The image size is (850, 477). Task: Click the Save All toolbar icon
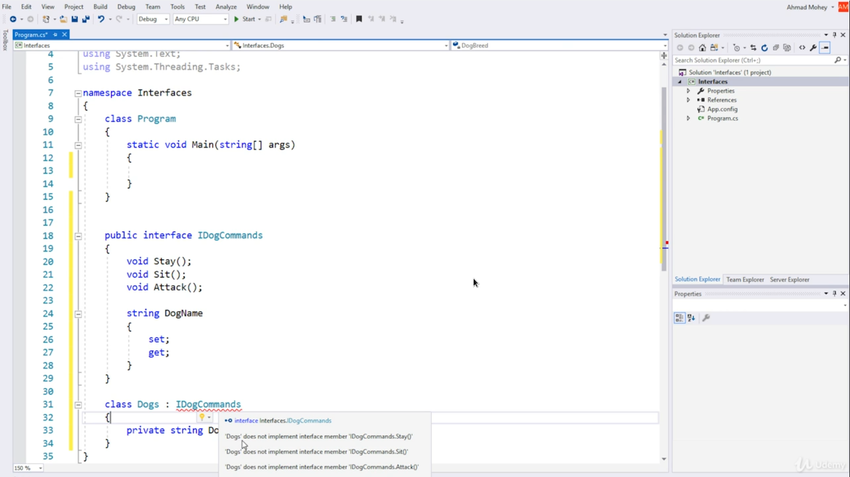86,19
